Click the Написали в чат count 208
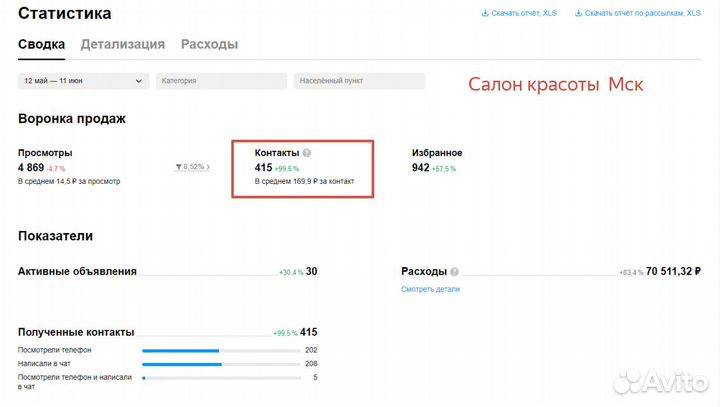 (x=311, y=364)
